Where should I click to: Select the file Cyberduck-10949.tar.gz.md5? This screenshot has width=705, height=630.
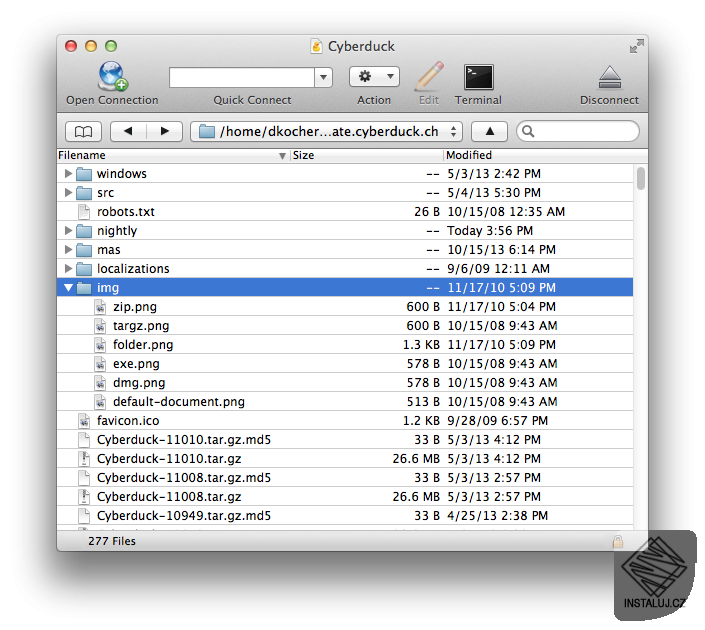coord(184,516)
